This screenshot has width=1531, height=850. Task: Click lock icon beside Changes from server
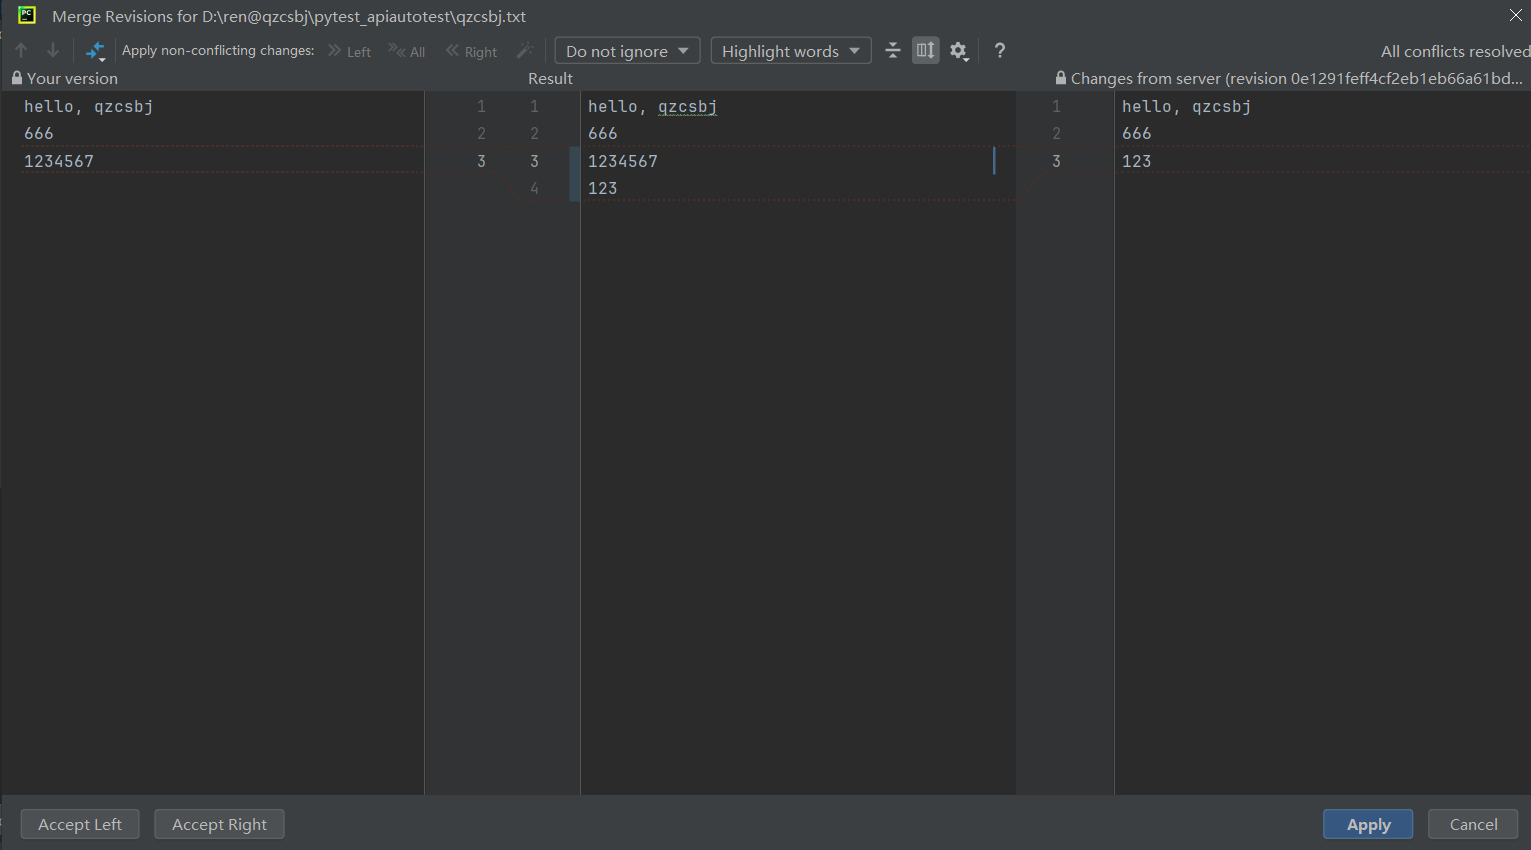coord(1061,78)
